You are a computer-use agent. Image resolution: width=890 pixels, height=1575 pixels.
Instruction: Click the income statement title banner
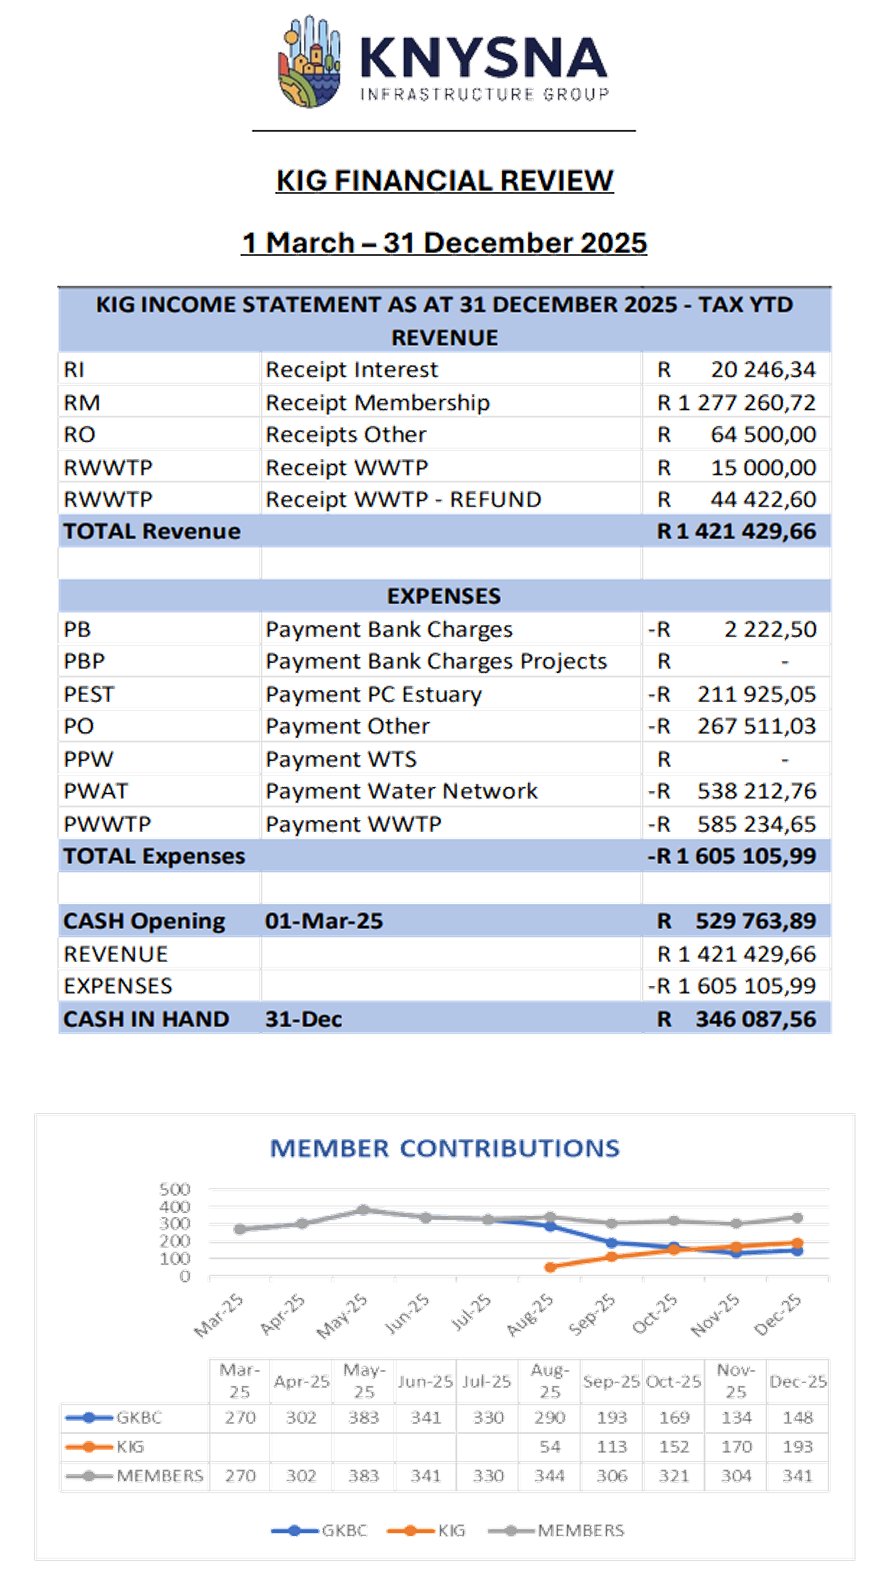(x=444, y=320)
